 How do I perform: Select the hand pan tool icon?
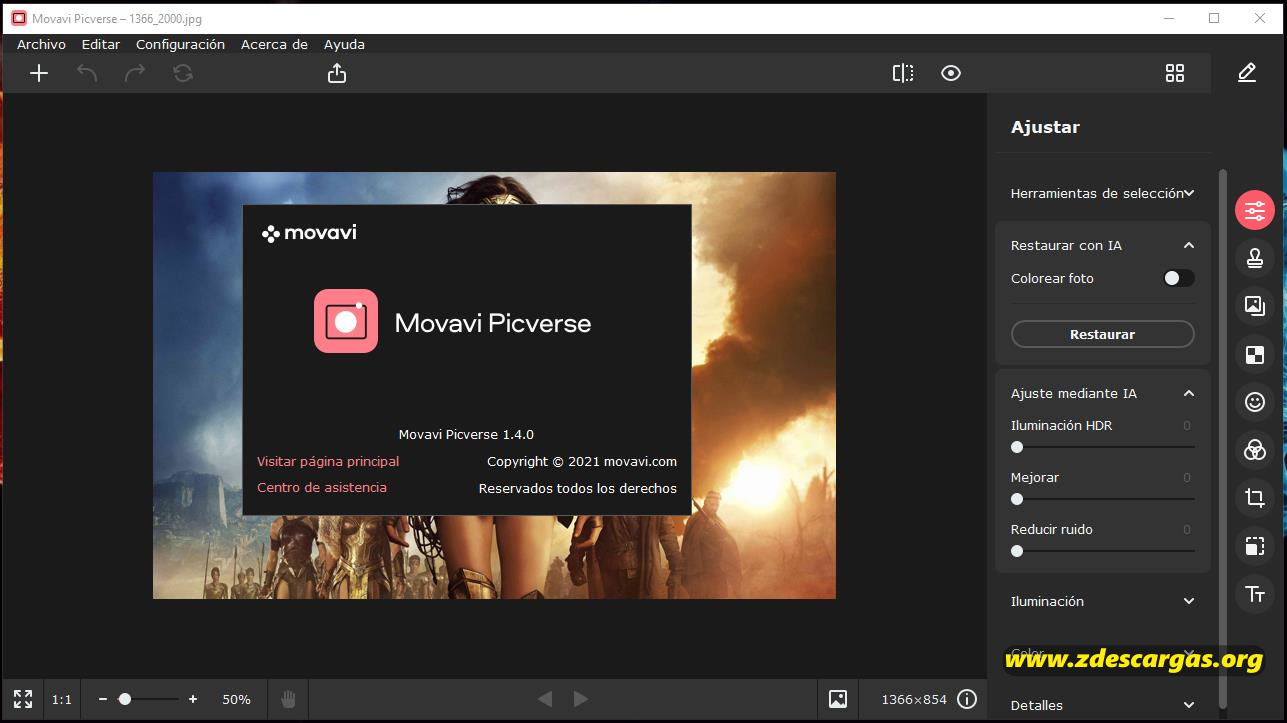tap(288, 699)
